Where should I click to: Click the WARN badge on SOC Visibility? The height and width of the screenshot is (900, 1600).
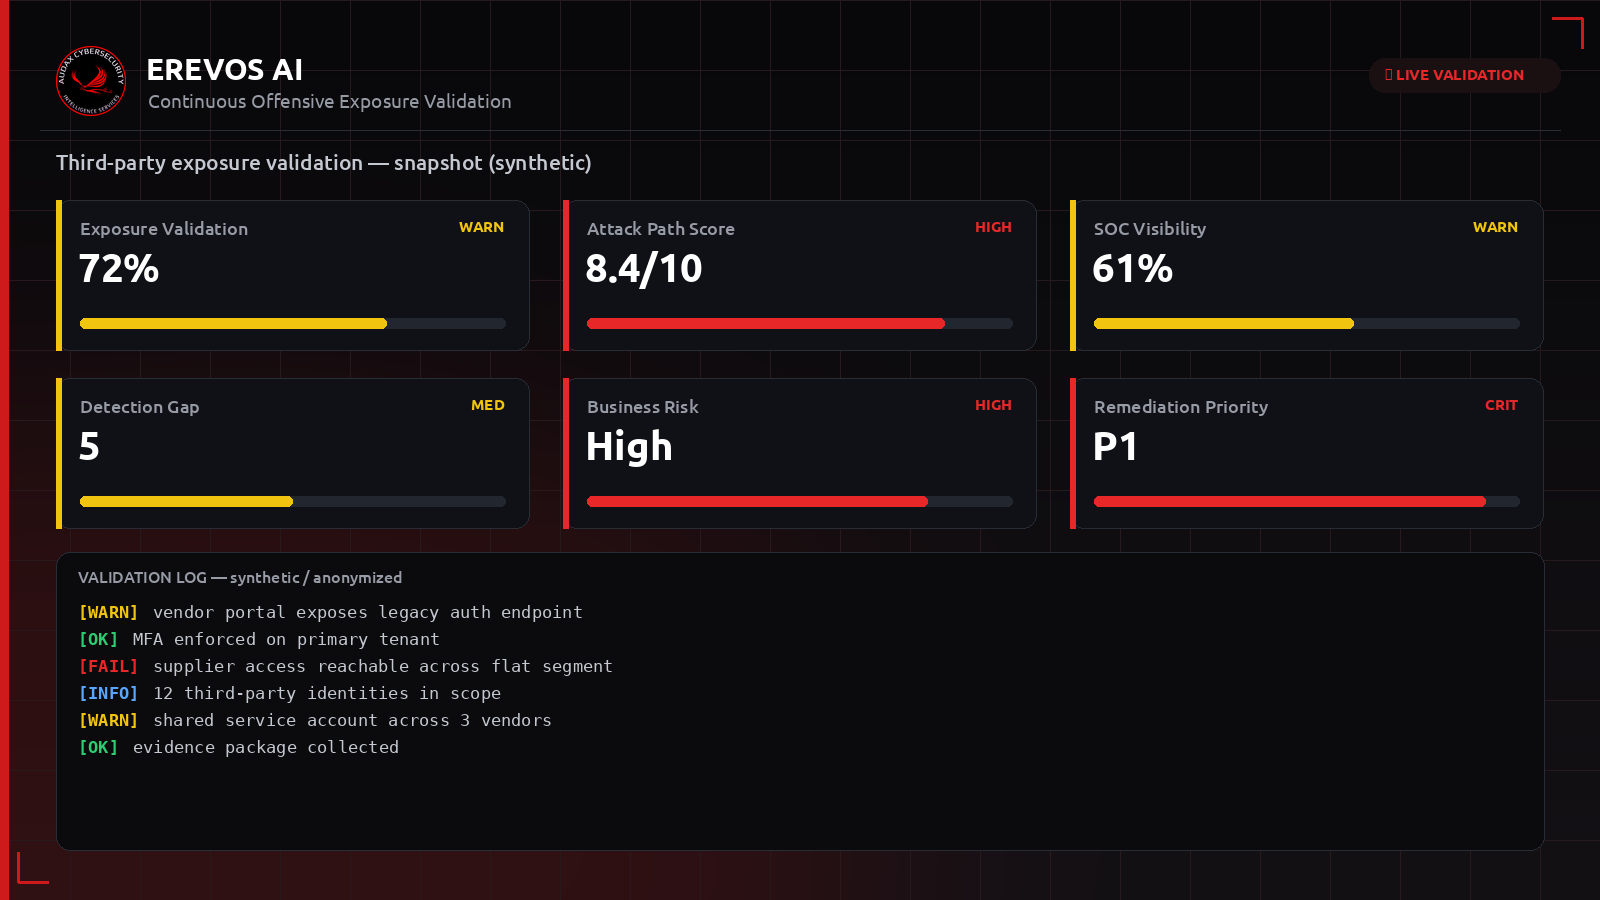pyautogui.click(x=1495, y=228)
